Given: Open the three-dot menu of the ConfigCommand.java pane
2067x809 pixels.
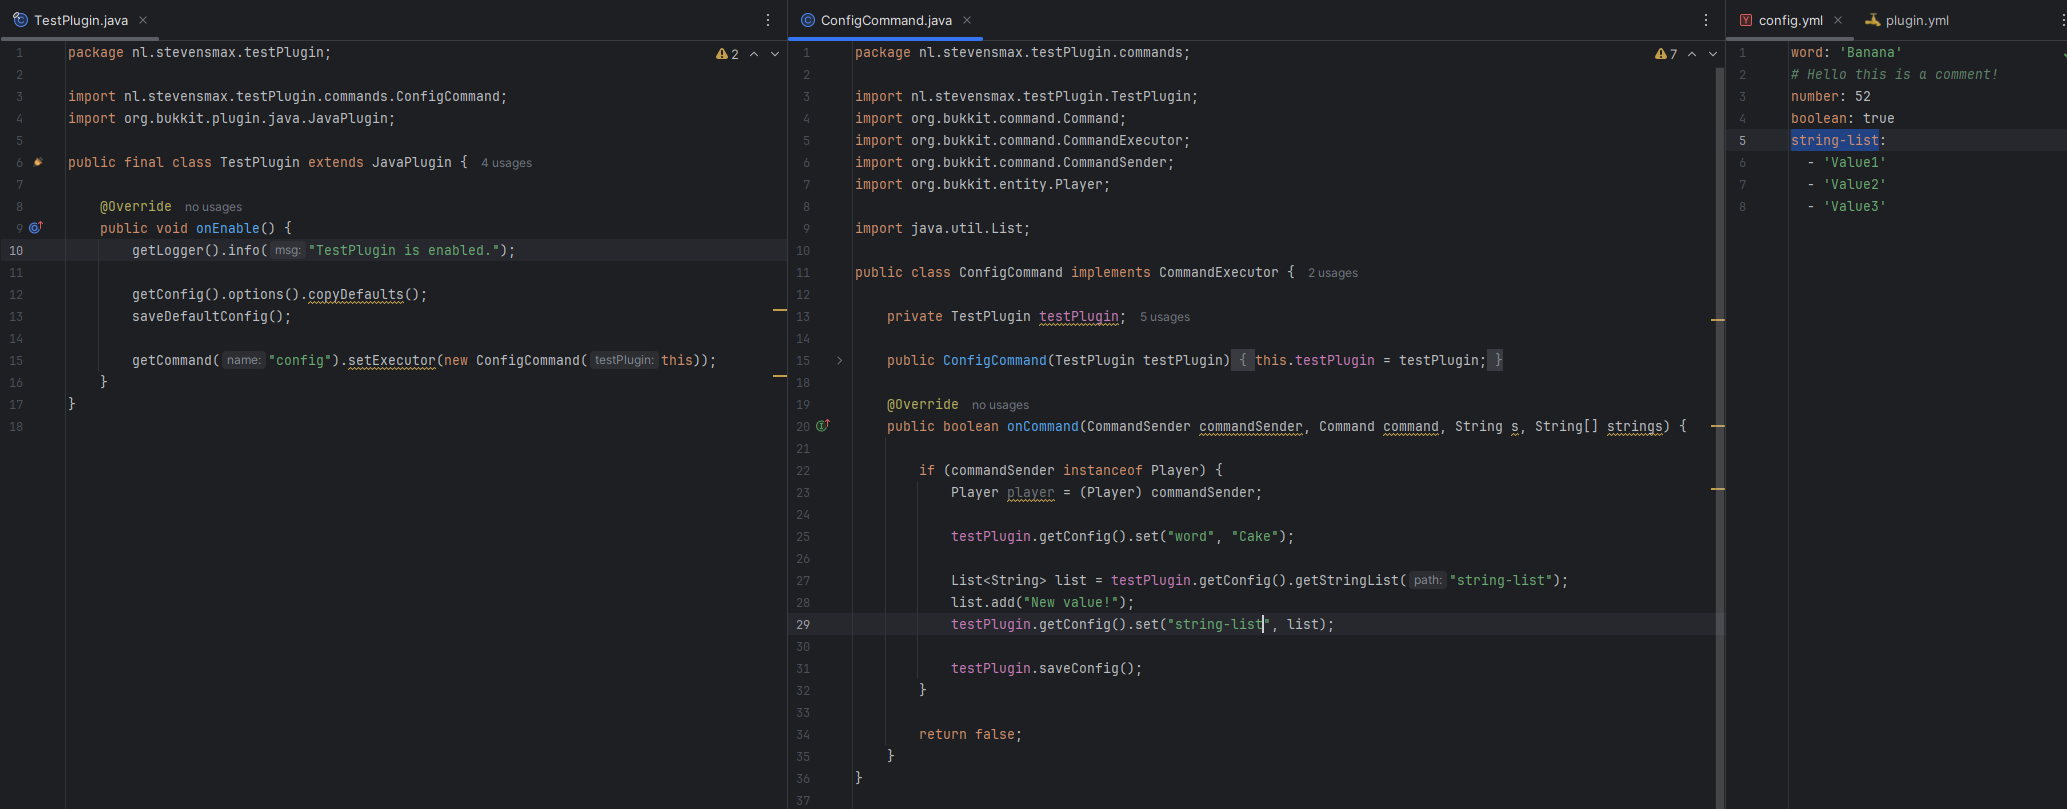Looking at the screenshot, I should pyautogui.click(x=1706, y=20).
